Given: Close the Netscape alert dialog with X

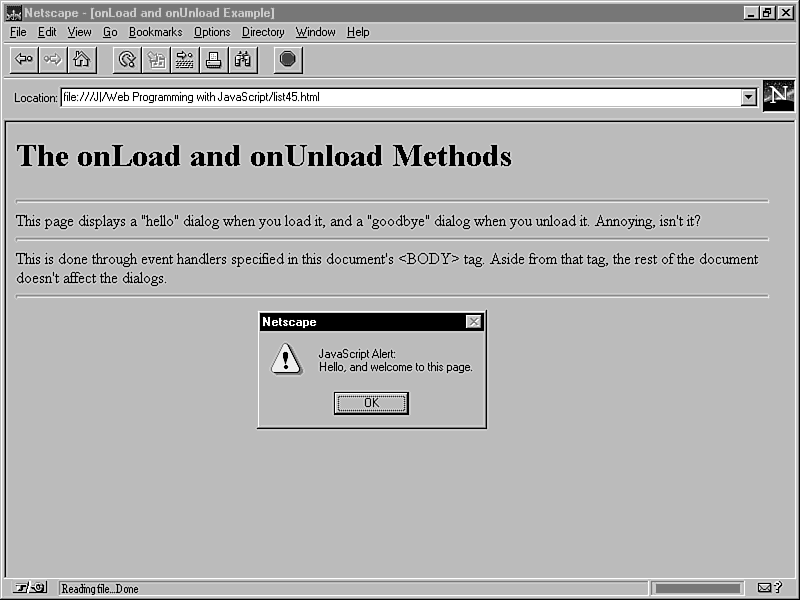Looking at the screenshot, I should [474, 322].
